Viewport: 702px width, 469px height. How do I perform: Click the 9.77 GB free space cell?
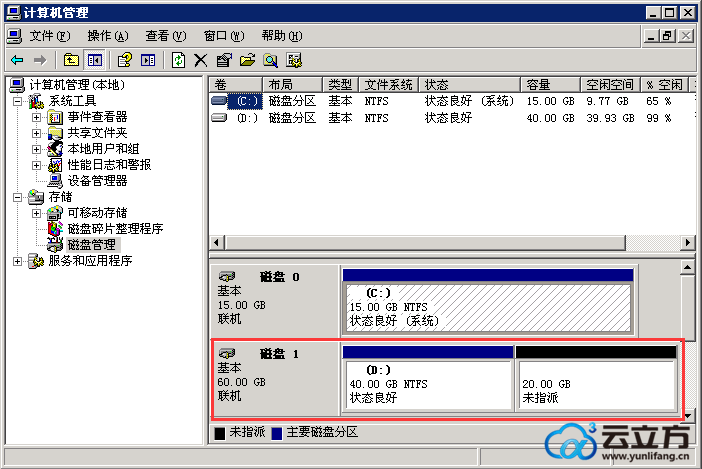[608, 101]
